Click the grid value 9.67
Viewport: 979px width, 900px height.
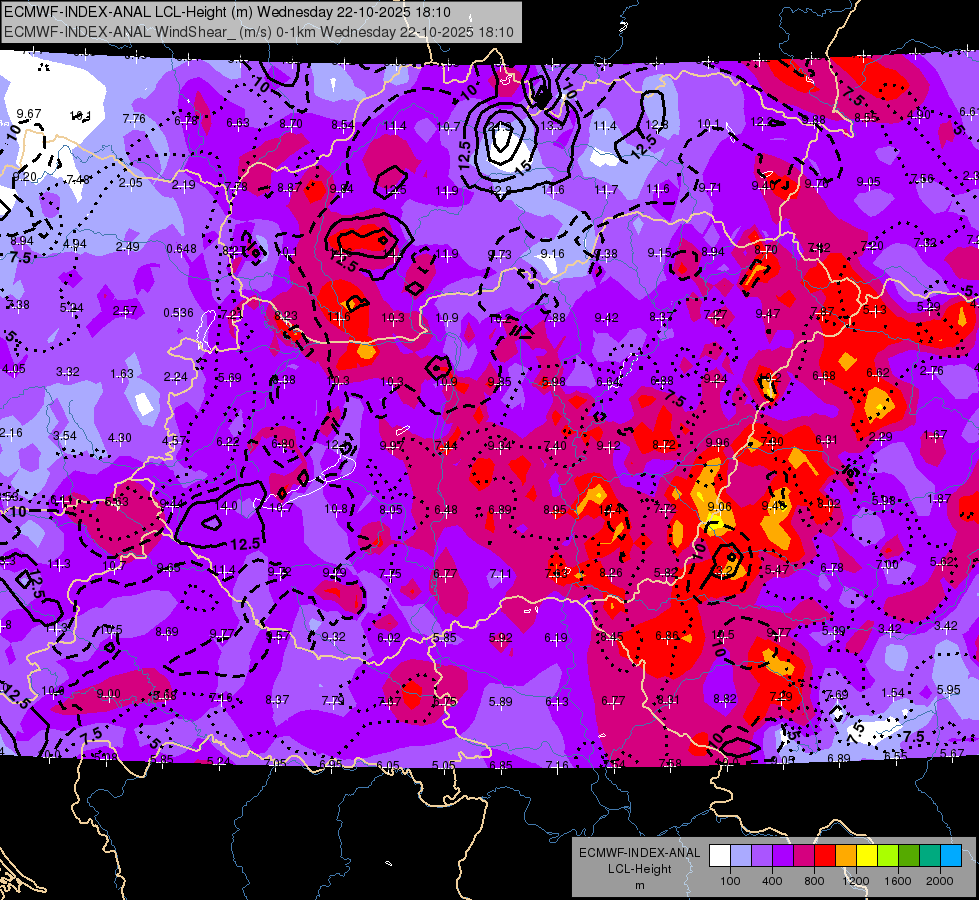point(29,114)
